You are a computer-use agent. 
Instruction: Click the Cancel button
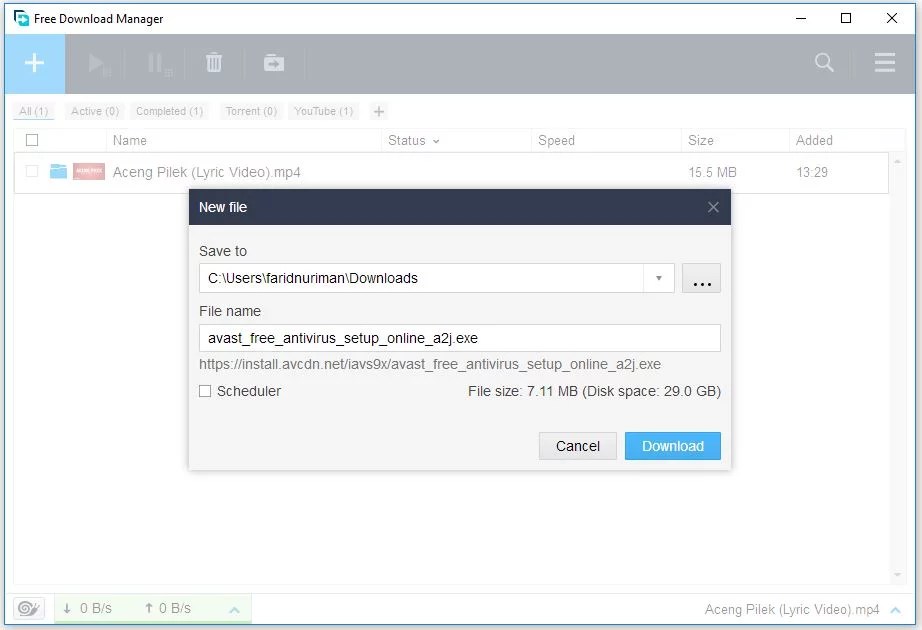577,446
